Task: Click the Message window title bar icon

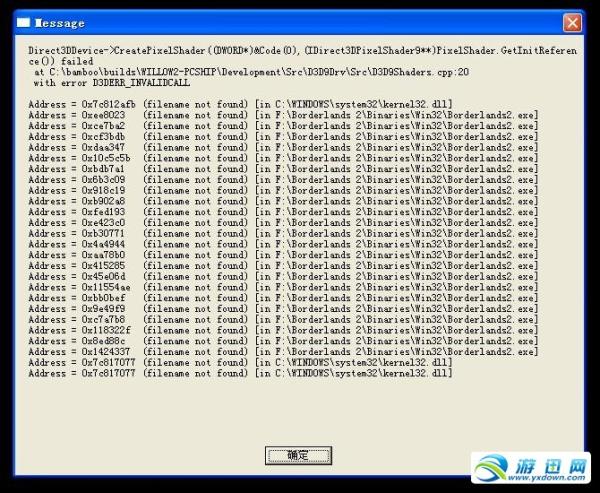Action: [x=23, y=23]
